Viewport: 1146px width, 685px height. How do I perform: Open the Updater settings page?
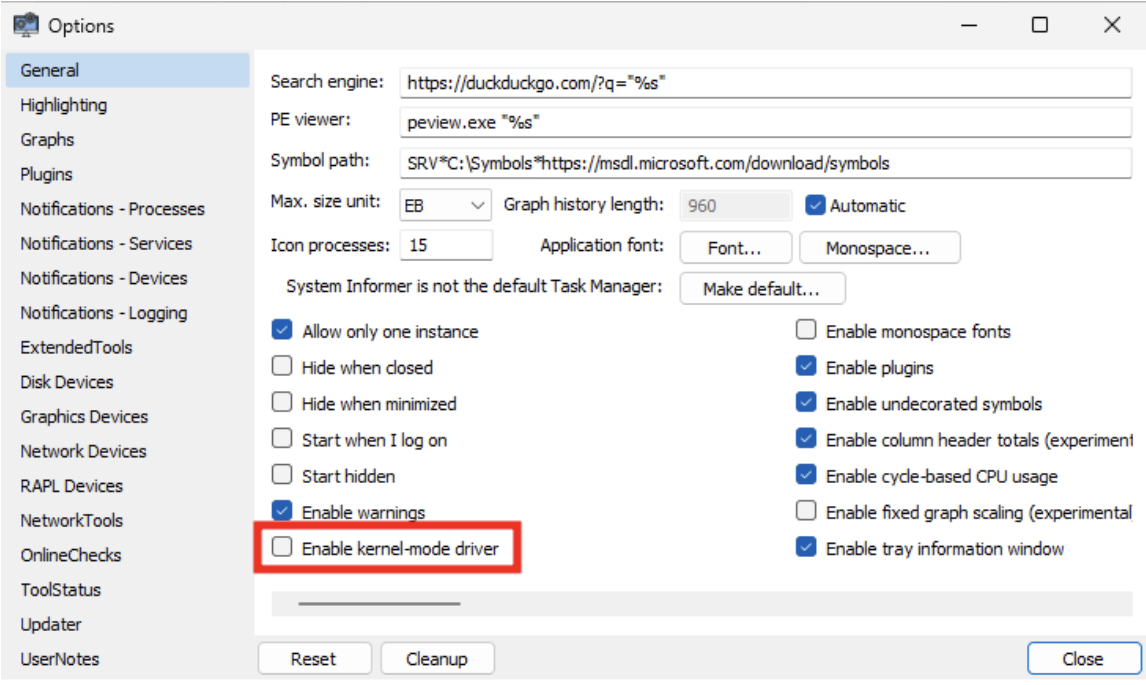tap(50, 625)
